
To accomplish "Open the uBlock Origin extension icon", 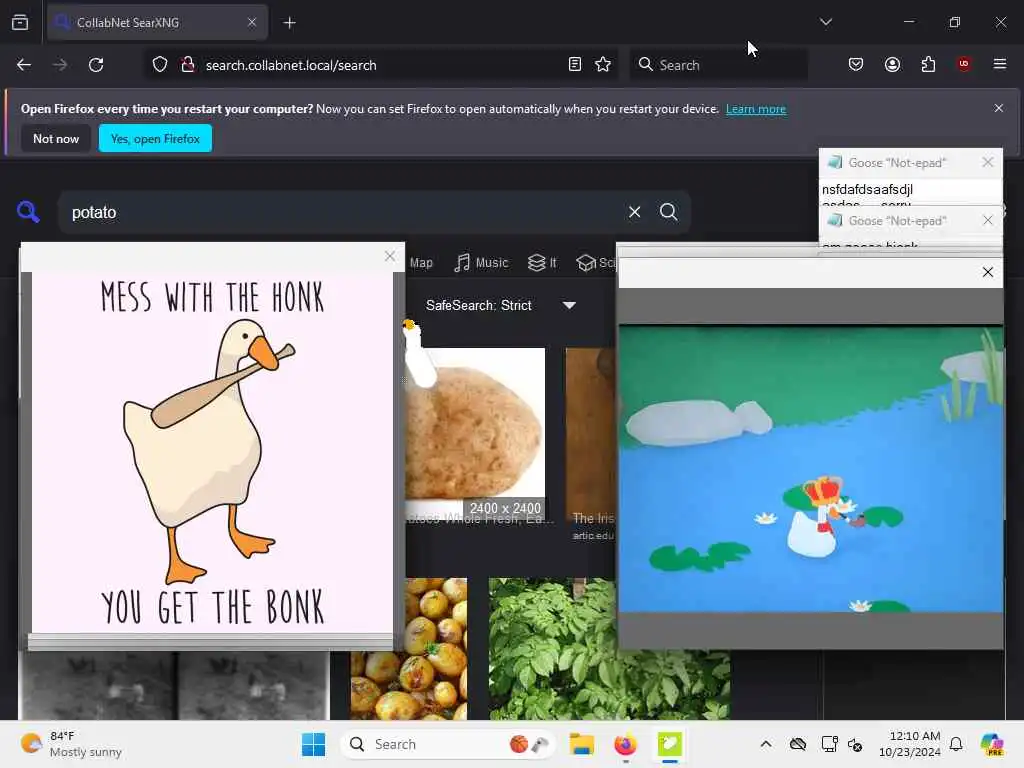I will 964,64.
